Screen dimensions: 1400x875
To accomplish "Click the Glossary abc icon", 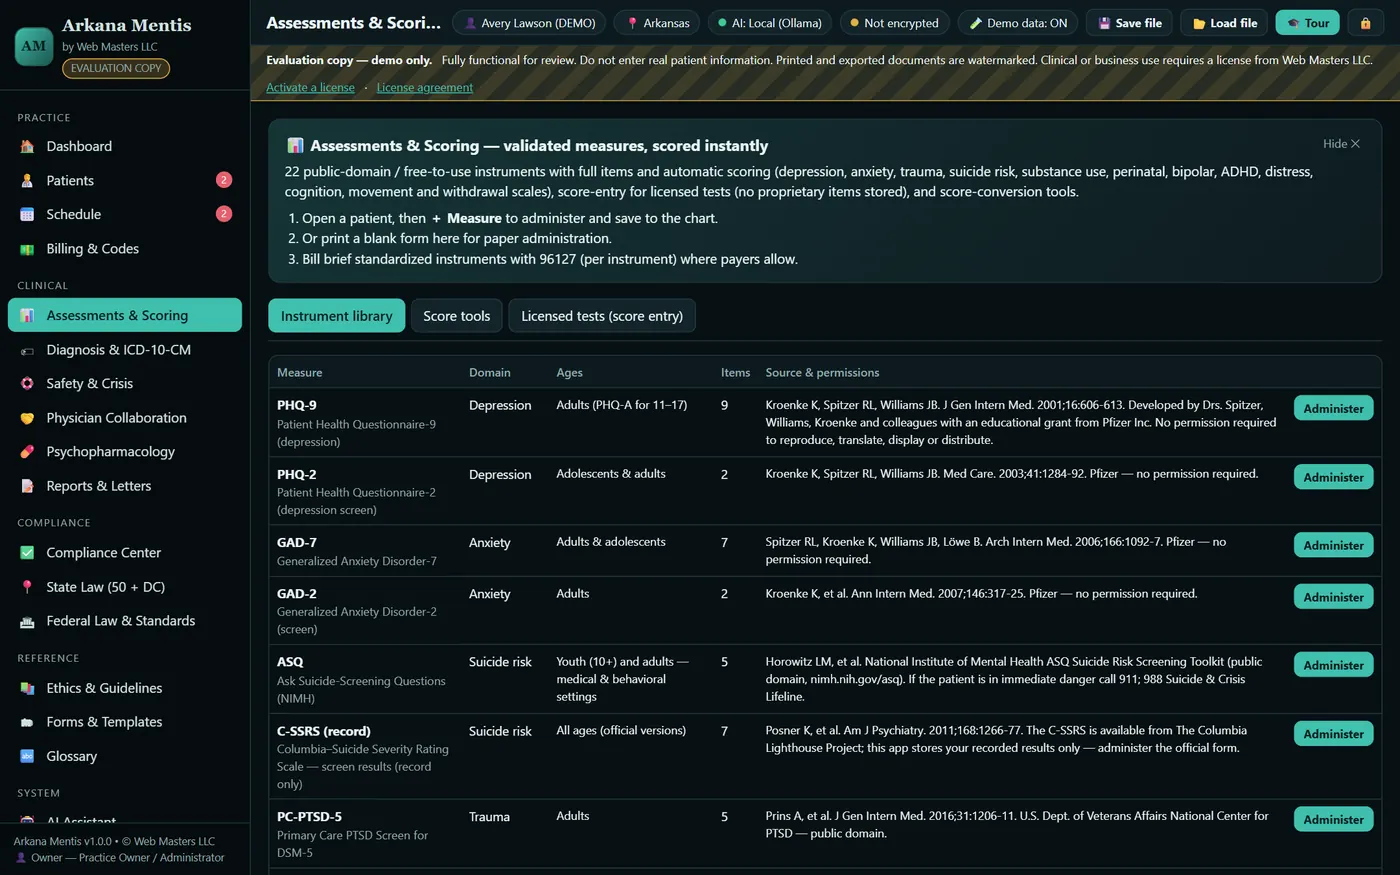I will (27, 756).
